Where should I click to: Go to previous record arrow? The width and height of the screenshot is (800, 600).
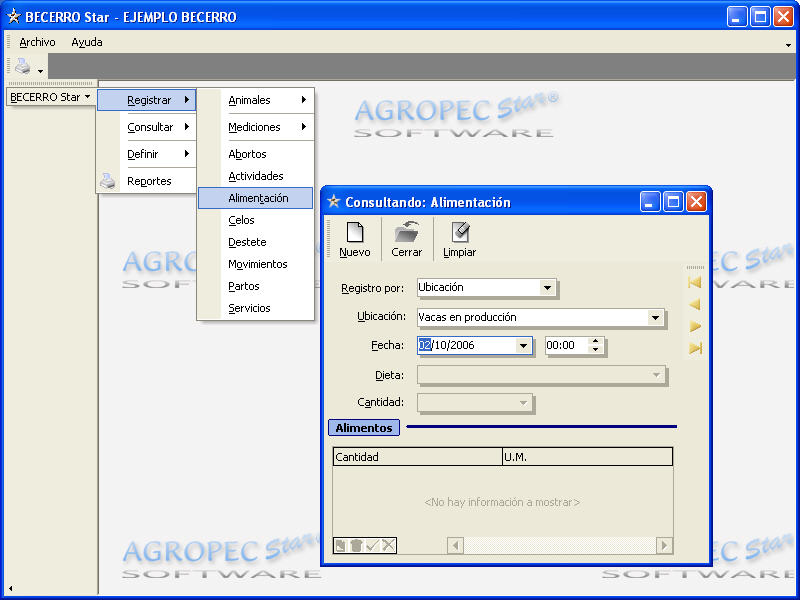coord(695,305)
